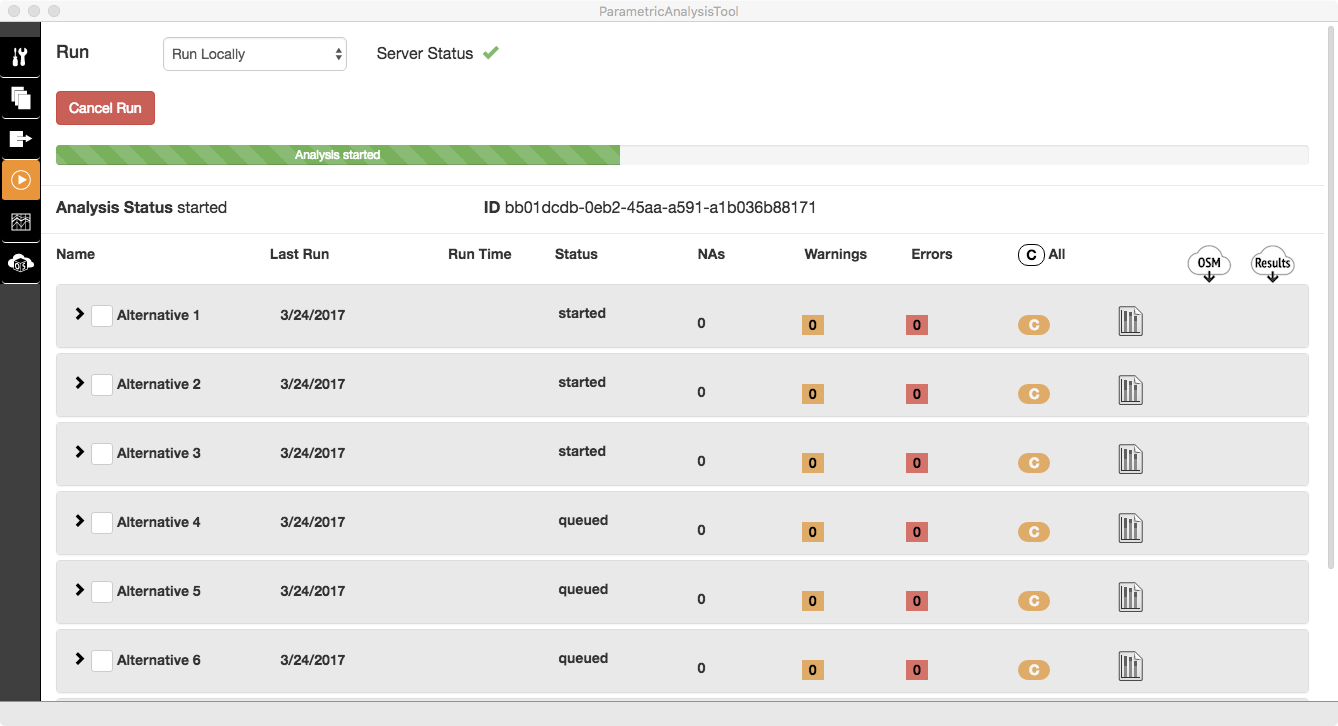Click the C All button in header

coord(1041,255)
